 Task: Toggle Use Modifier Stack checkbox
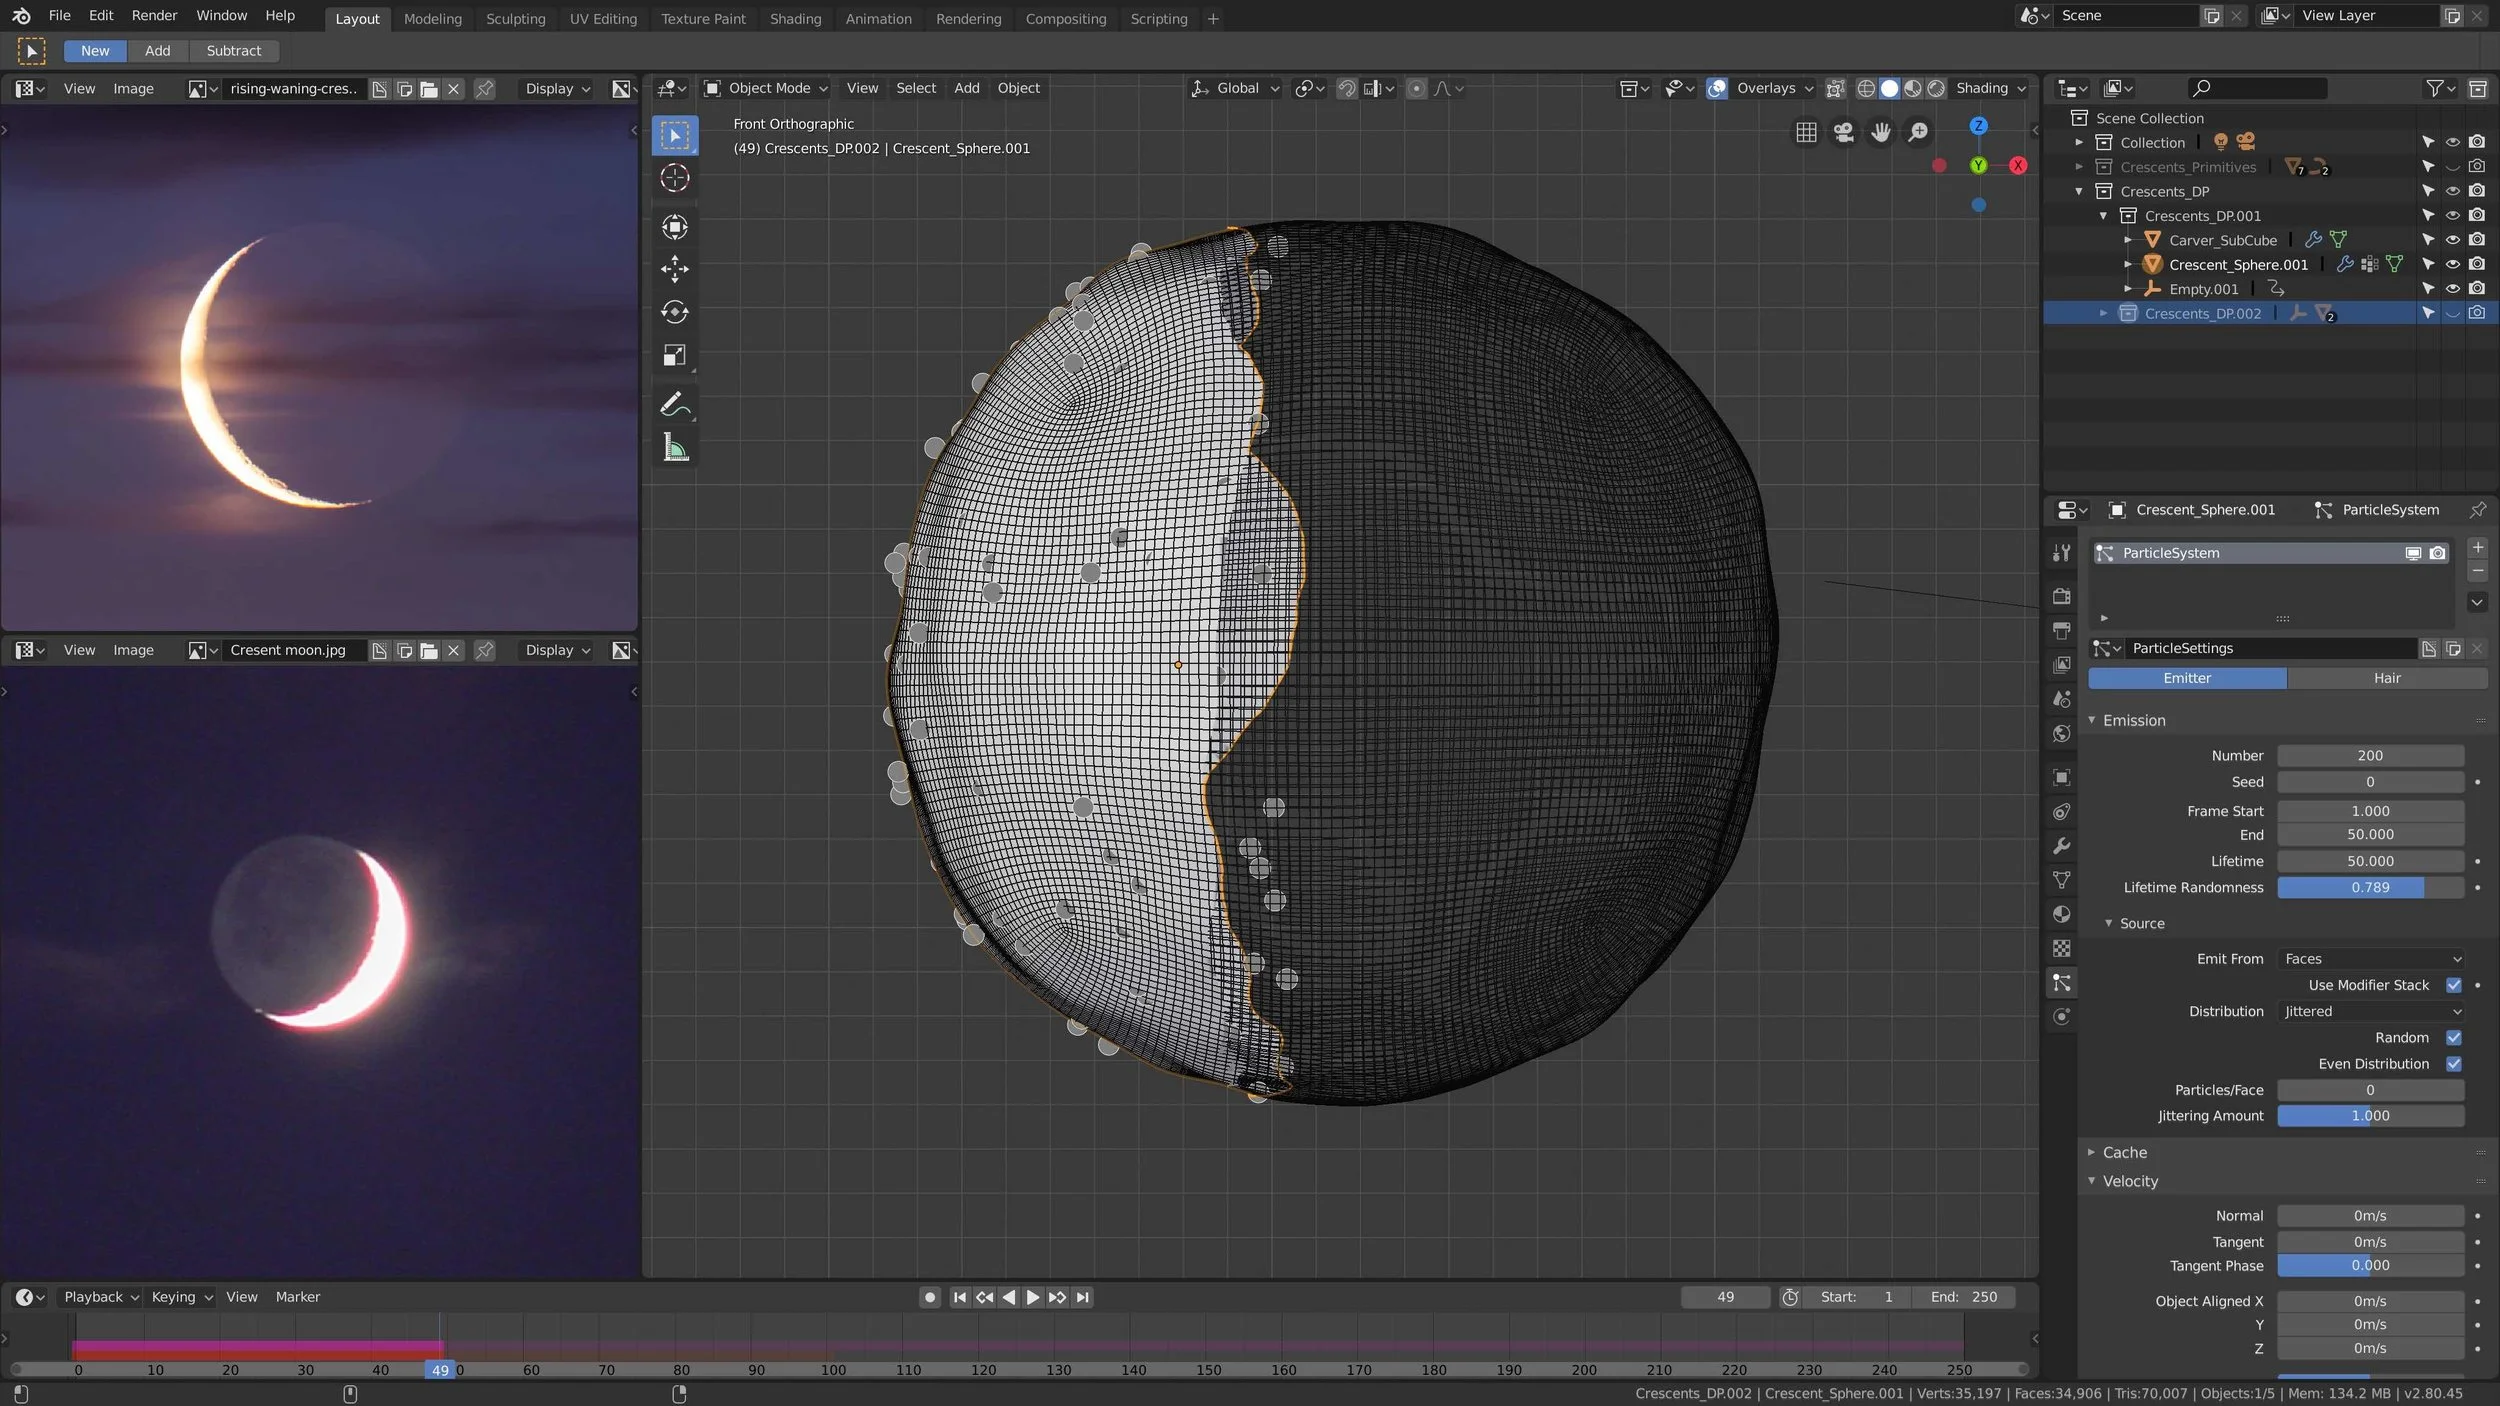click(x=2453, y=985)
